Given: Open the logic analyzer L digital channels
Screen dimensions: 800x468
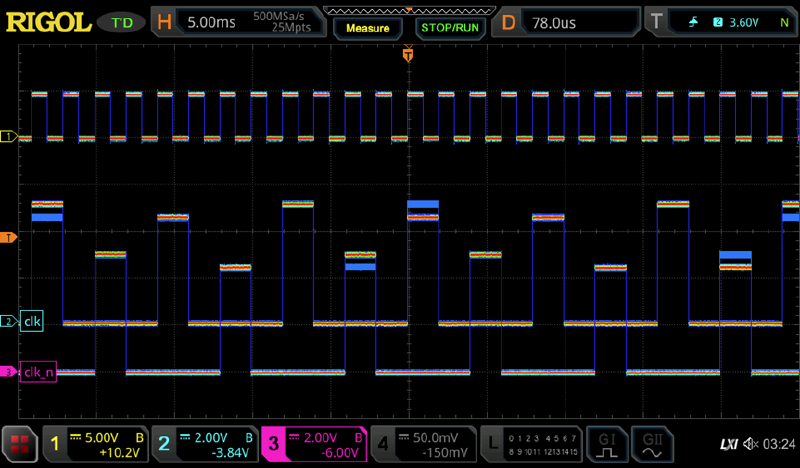Looking at the screenshot, I should (x=529, y=442).
